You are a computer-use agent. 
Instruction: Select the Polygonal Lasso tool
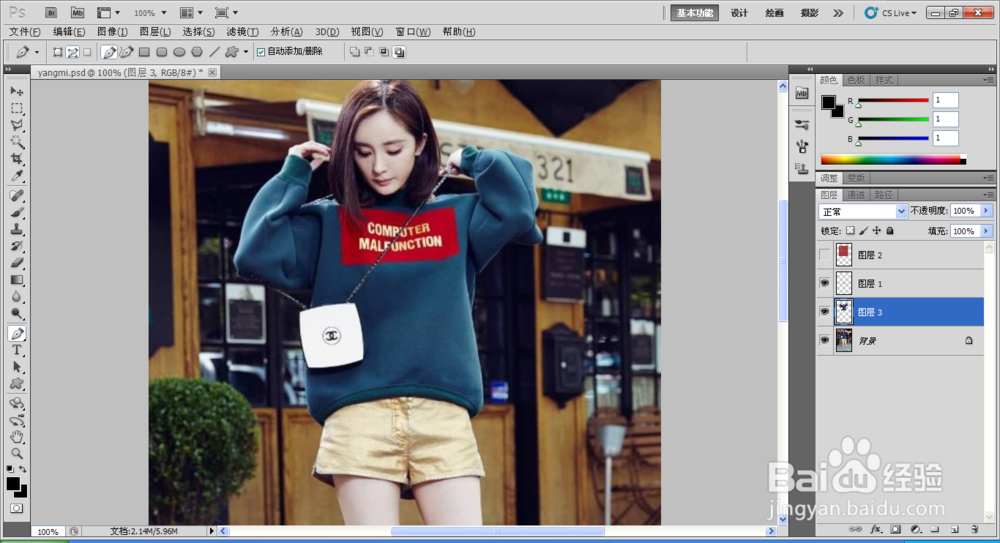click(x=17, y=125)
